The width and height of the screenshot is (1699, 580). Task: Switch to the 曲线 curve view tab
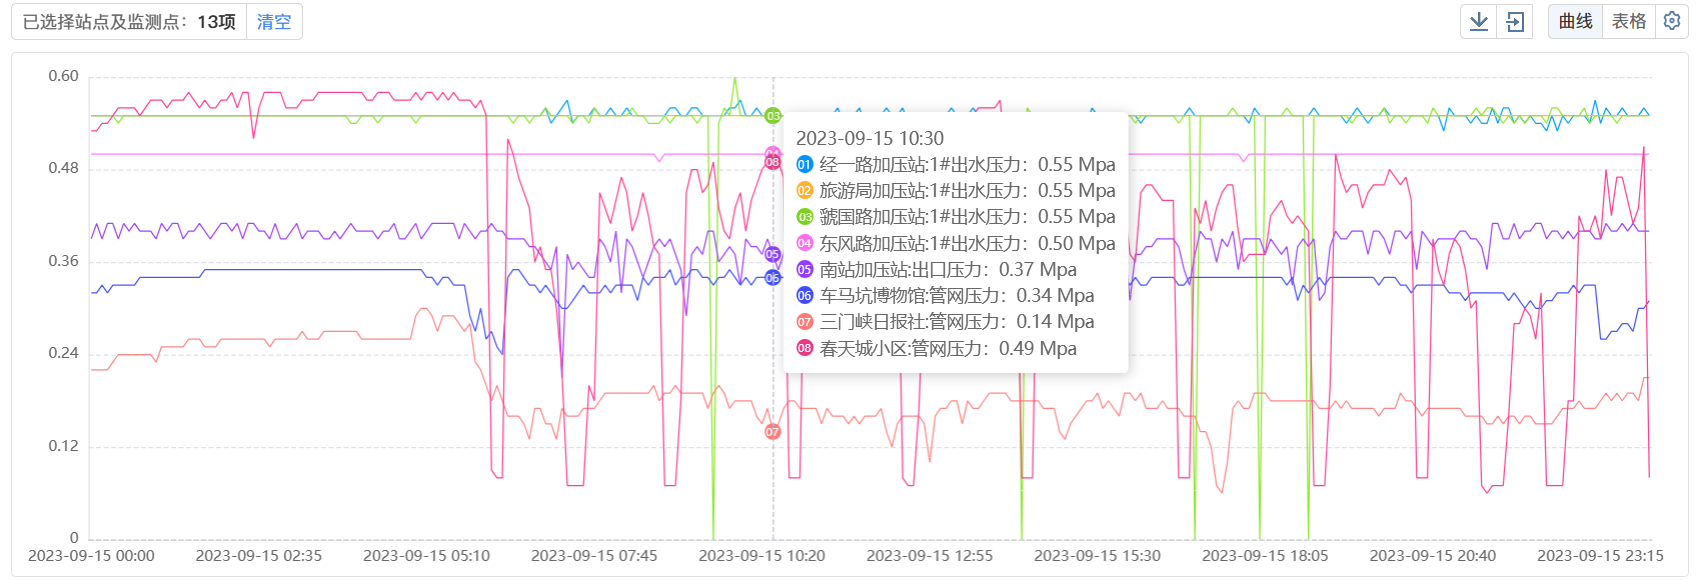[x=1575, y=21]
